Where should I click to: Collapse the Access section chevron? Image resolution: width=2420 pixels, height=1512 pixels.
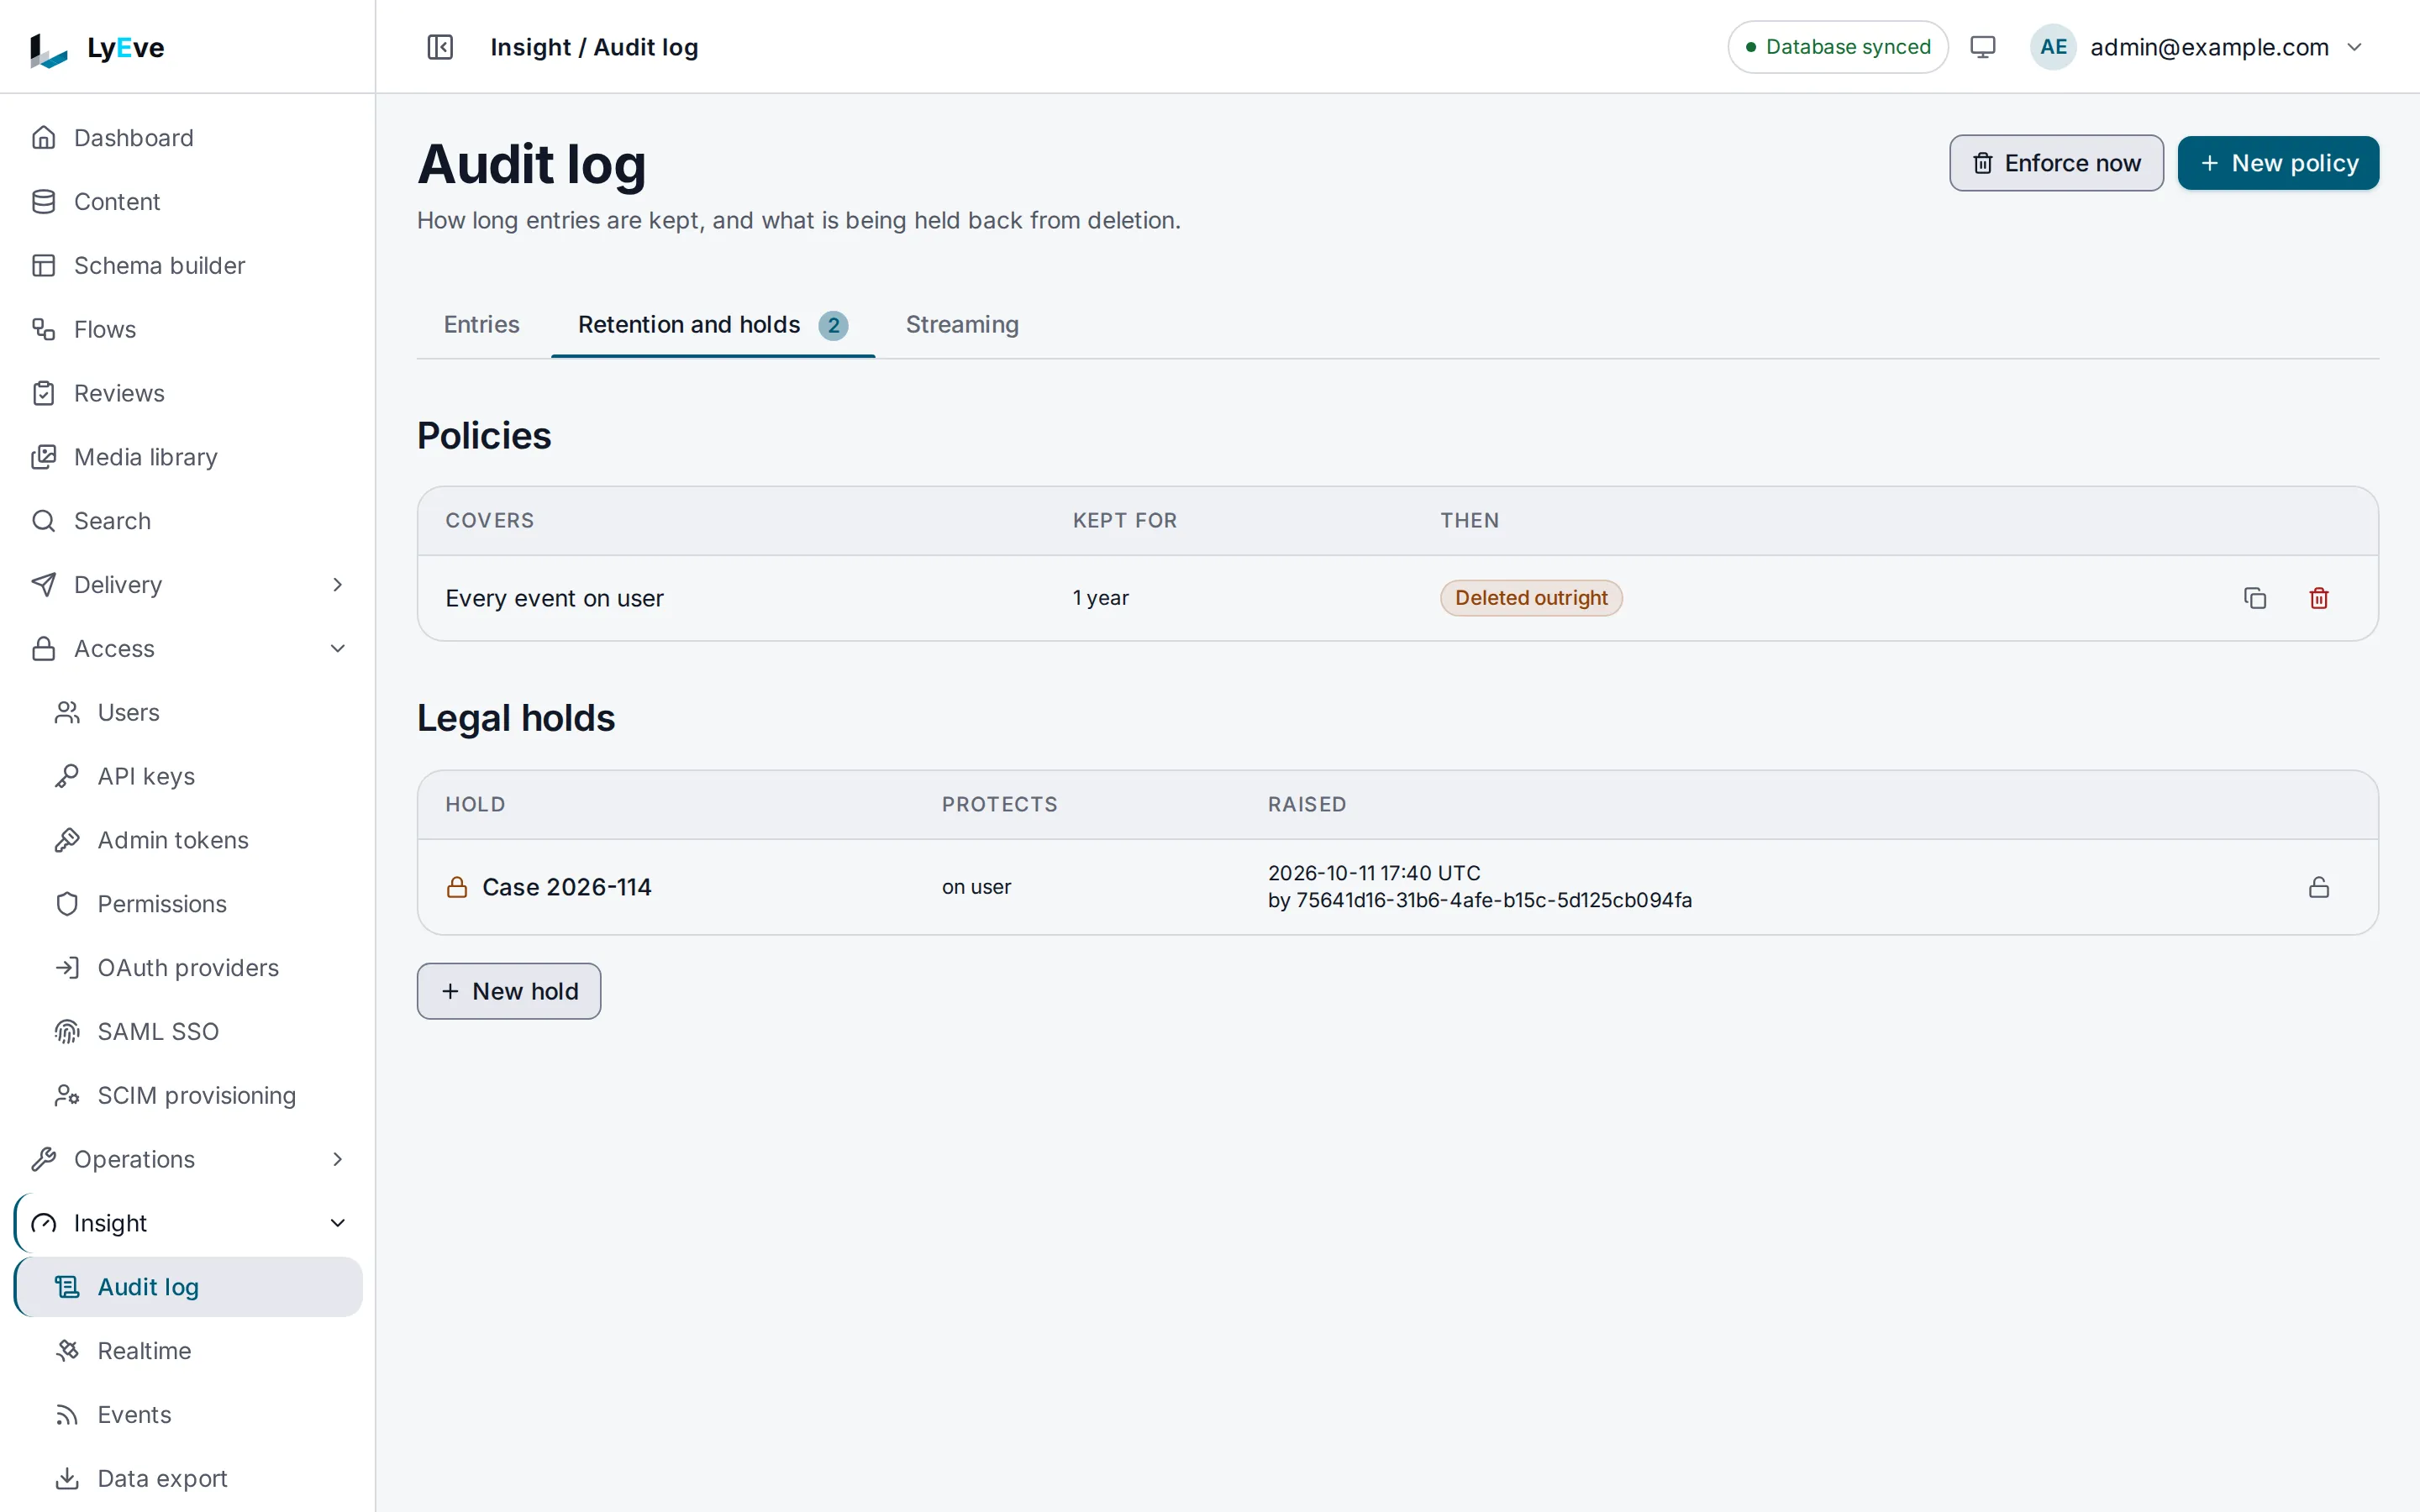[338, 649]
